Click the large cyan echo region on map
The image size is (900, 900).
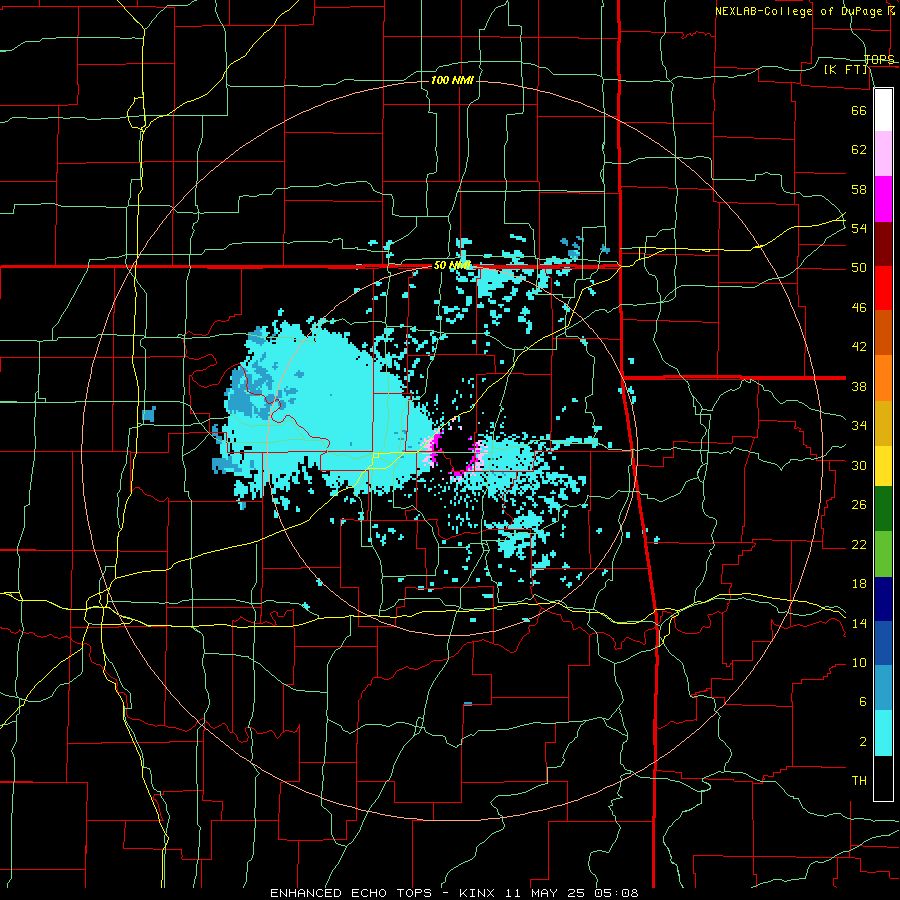pyautogui.click(x=327, y=408)
